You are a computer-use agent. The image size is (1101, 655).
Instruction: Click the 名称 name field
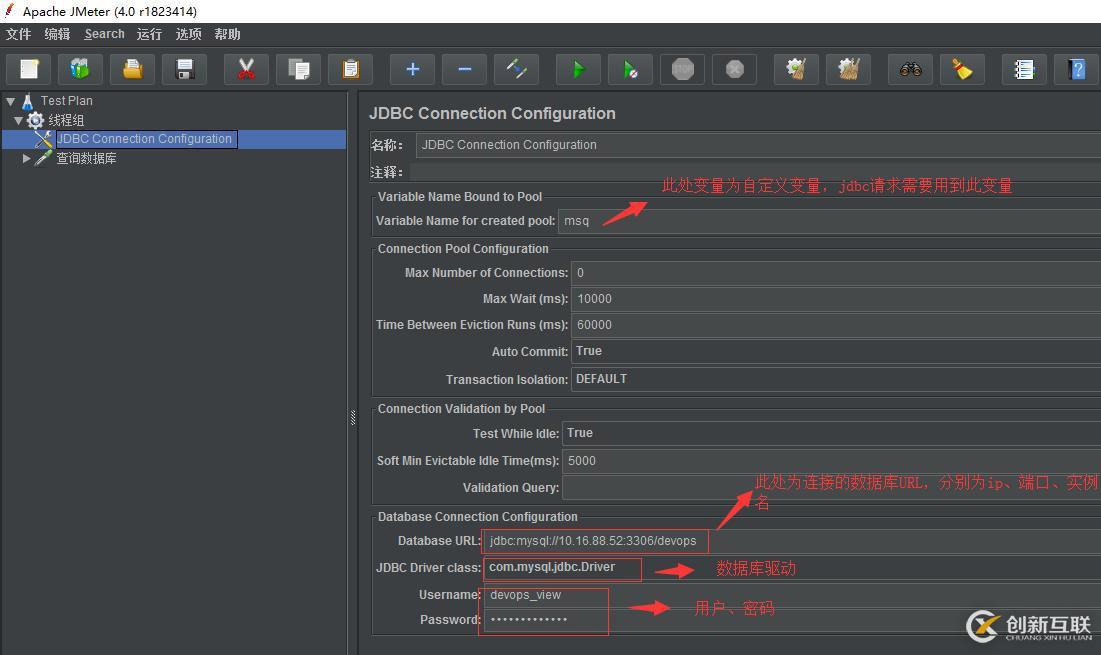click(x=758, y=145)
